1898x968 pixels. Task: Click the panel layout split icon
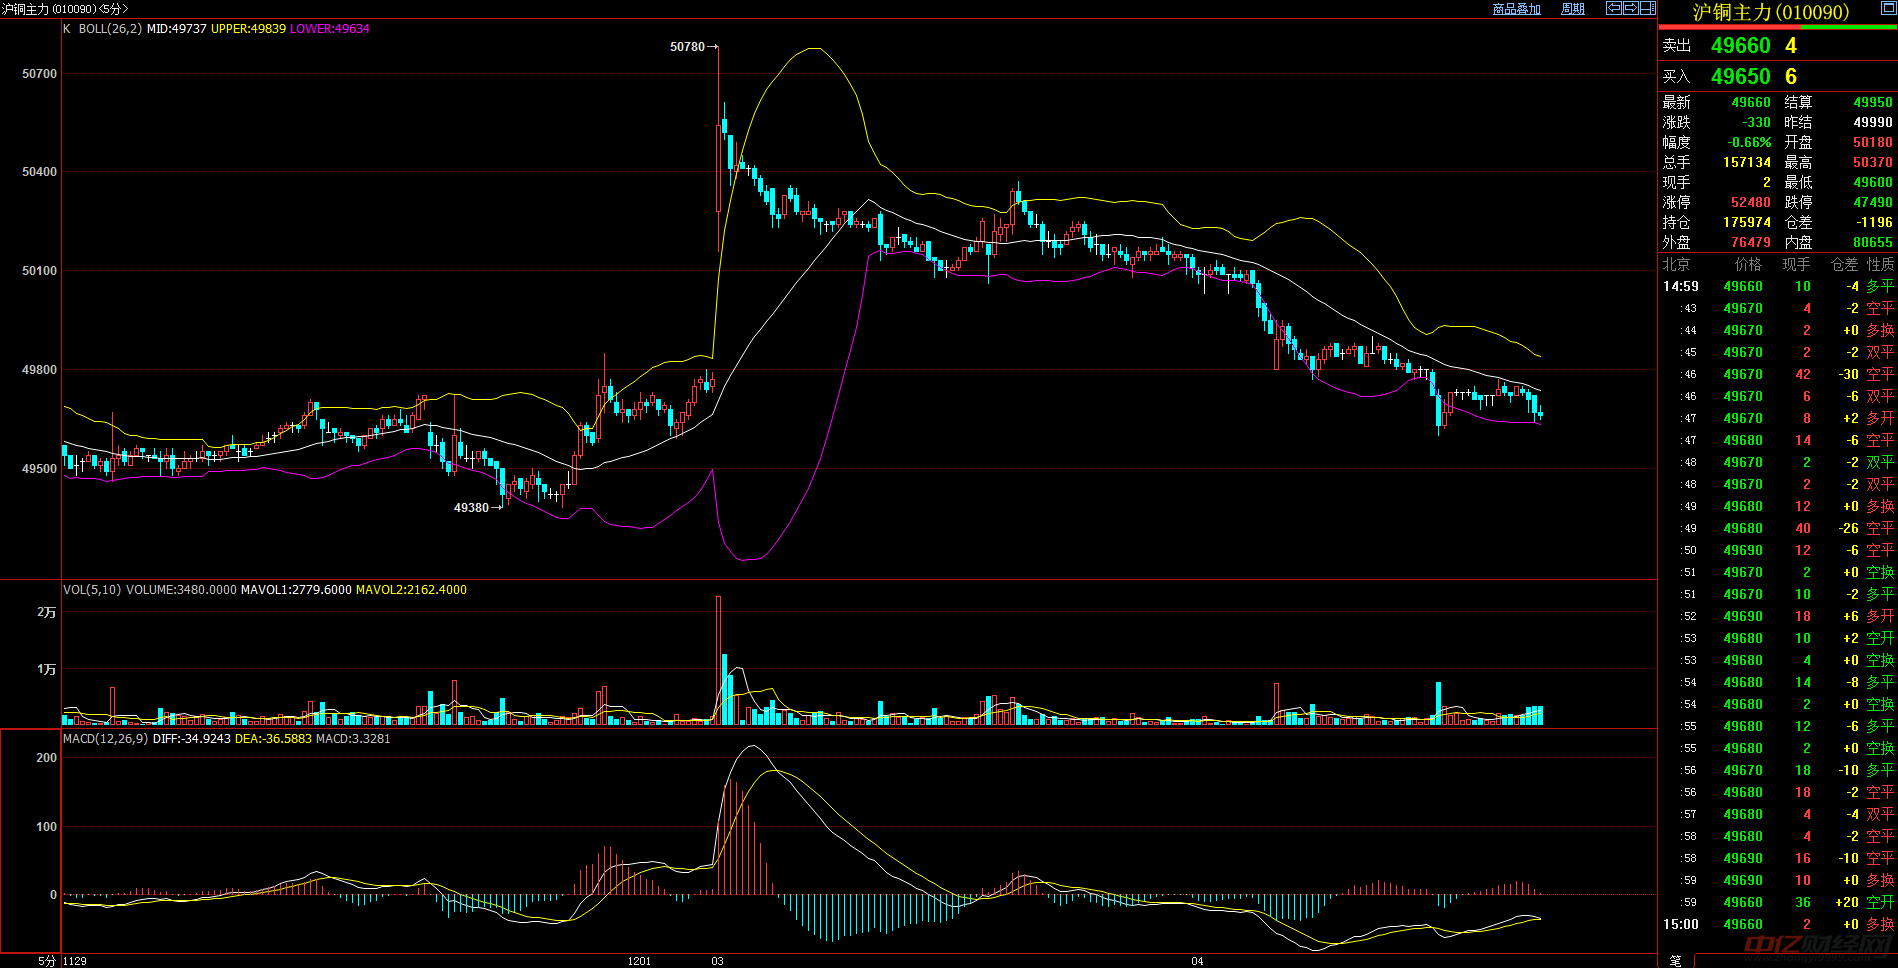coord(1647,8)
